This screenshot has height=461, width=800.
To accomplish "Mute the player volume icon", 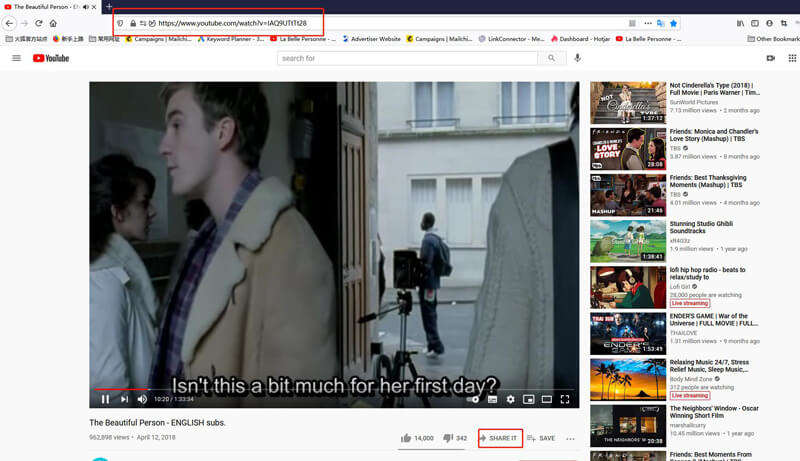I will pos(142,399).
